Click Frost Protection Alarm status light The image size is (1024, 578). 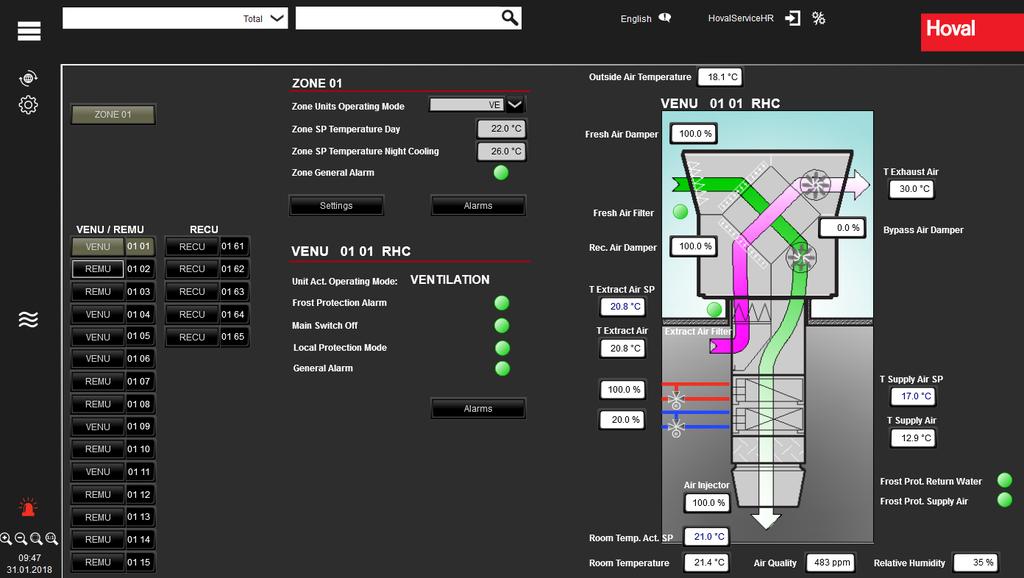[502, 303]
